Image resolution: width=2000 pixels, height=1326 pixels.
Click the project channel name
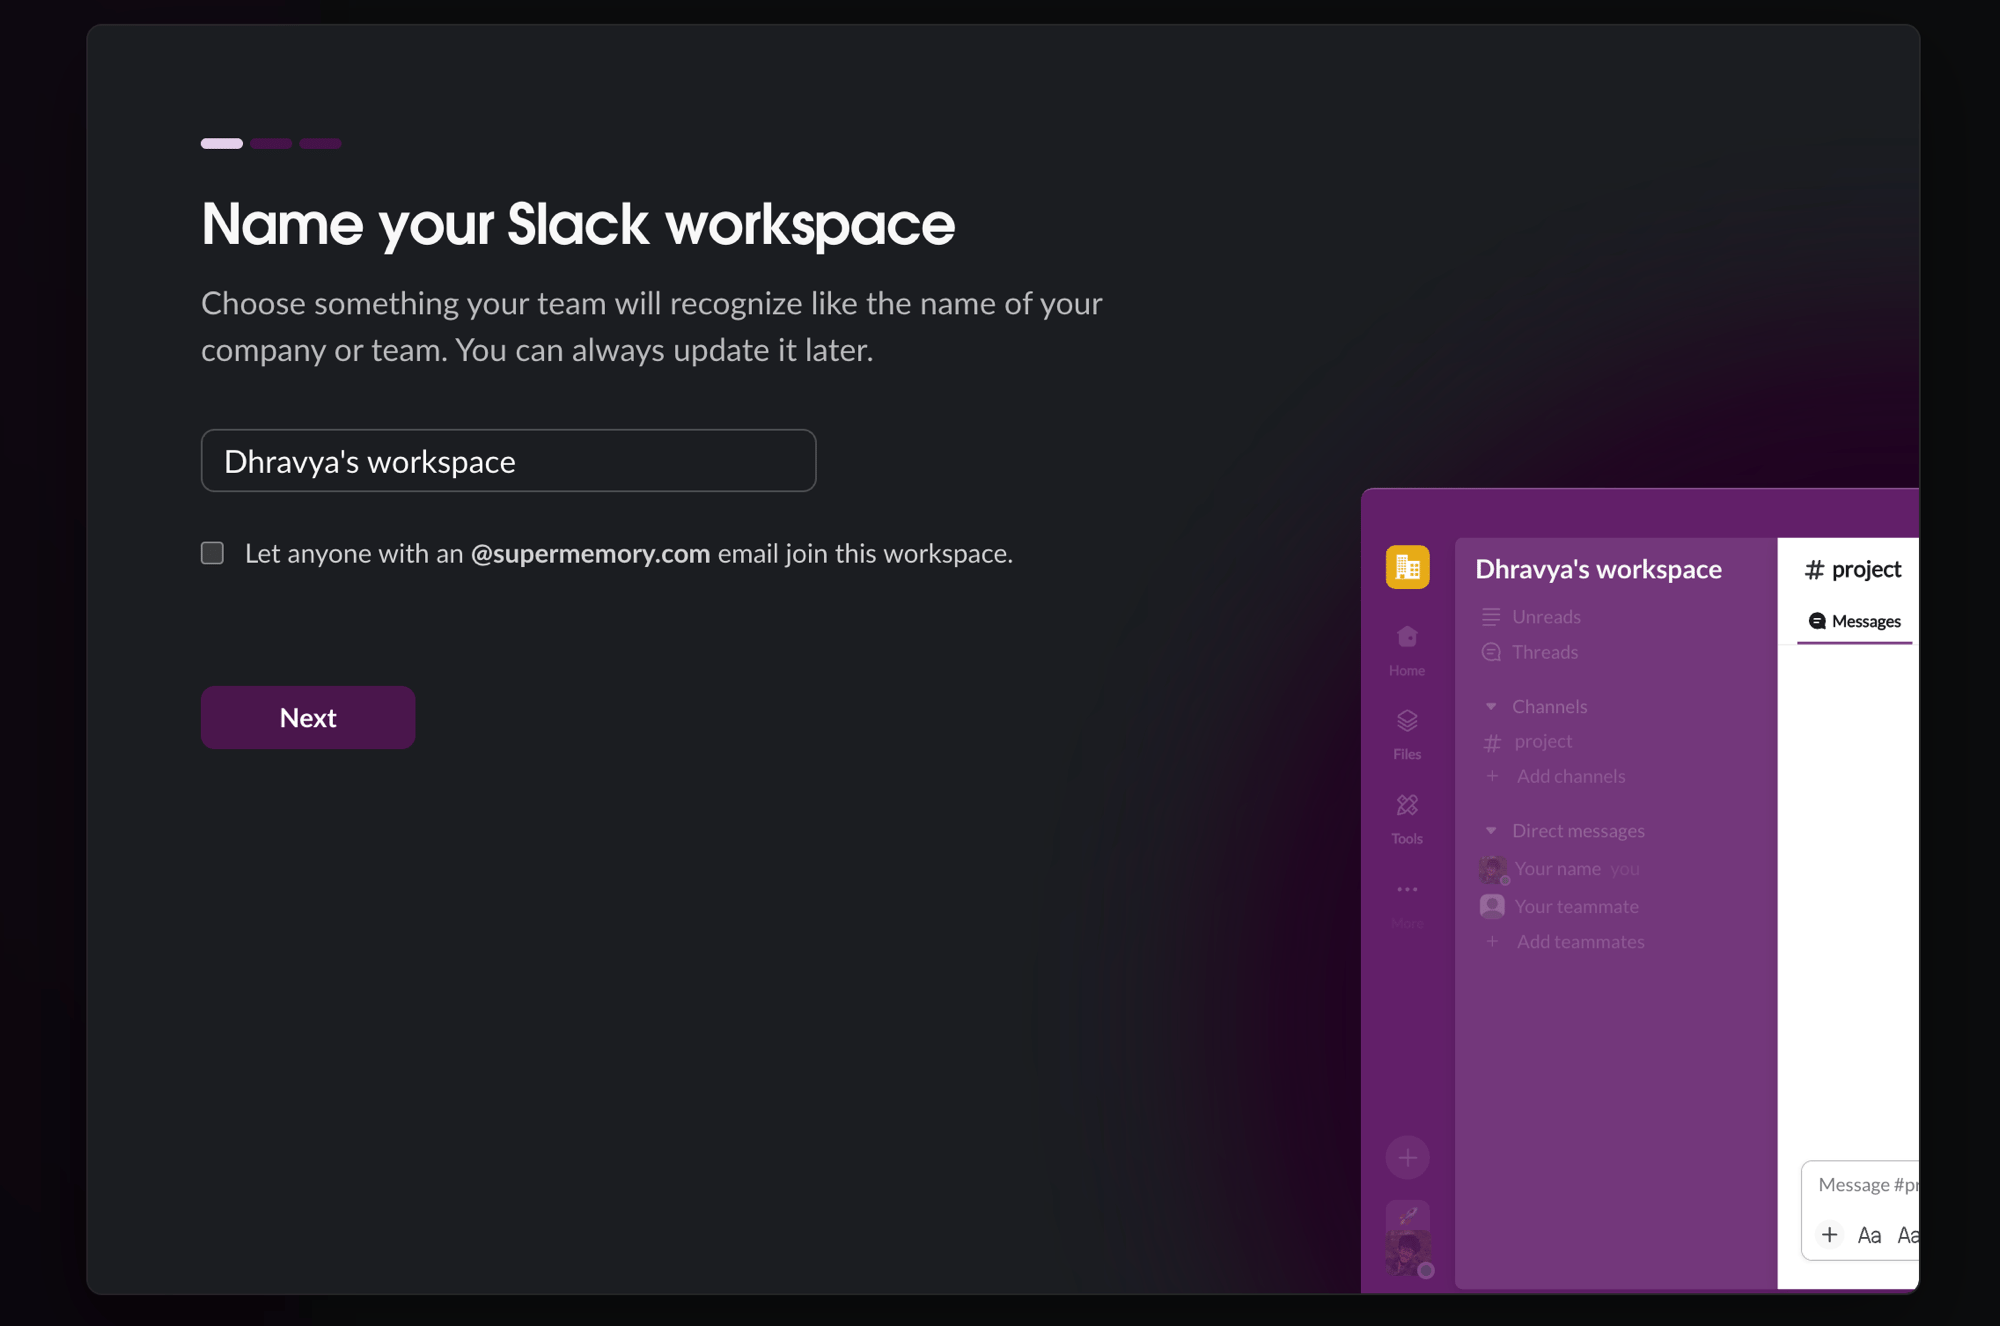pyautogui.click(x=1543, y=741)
